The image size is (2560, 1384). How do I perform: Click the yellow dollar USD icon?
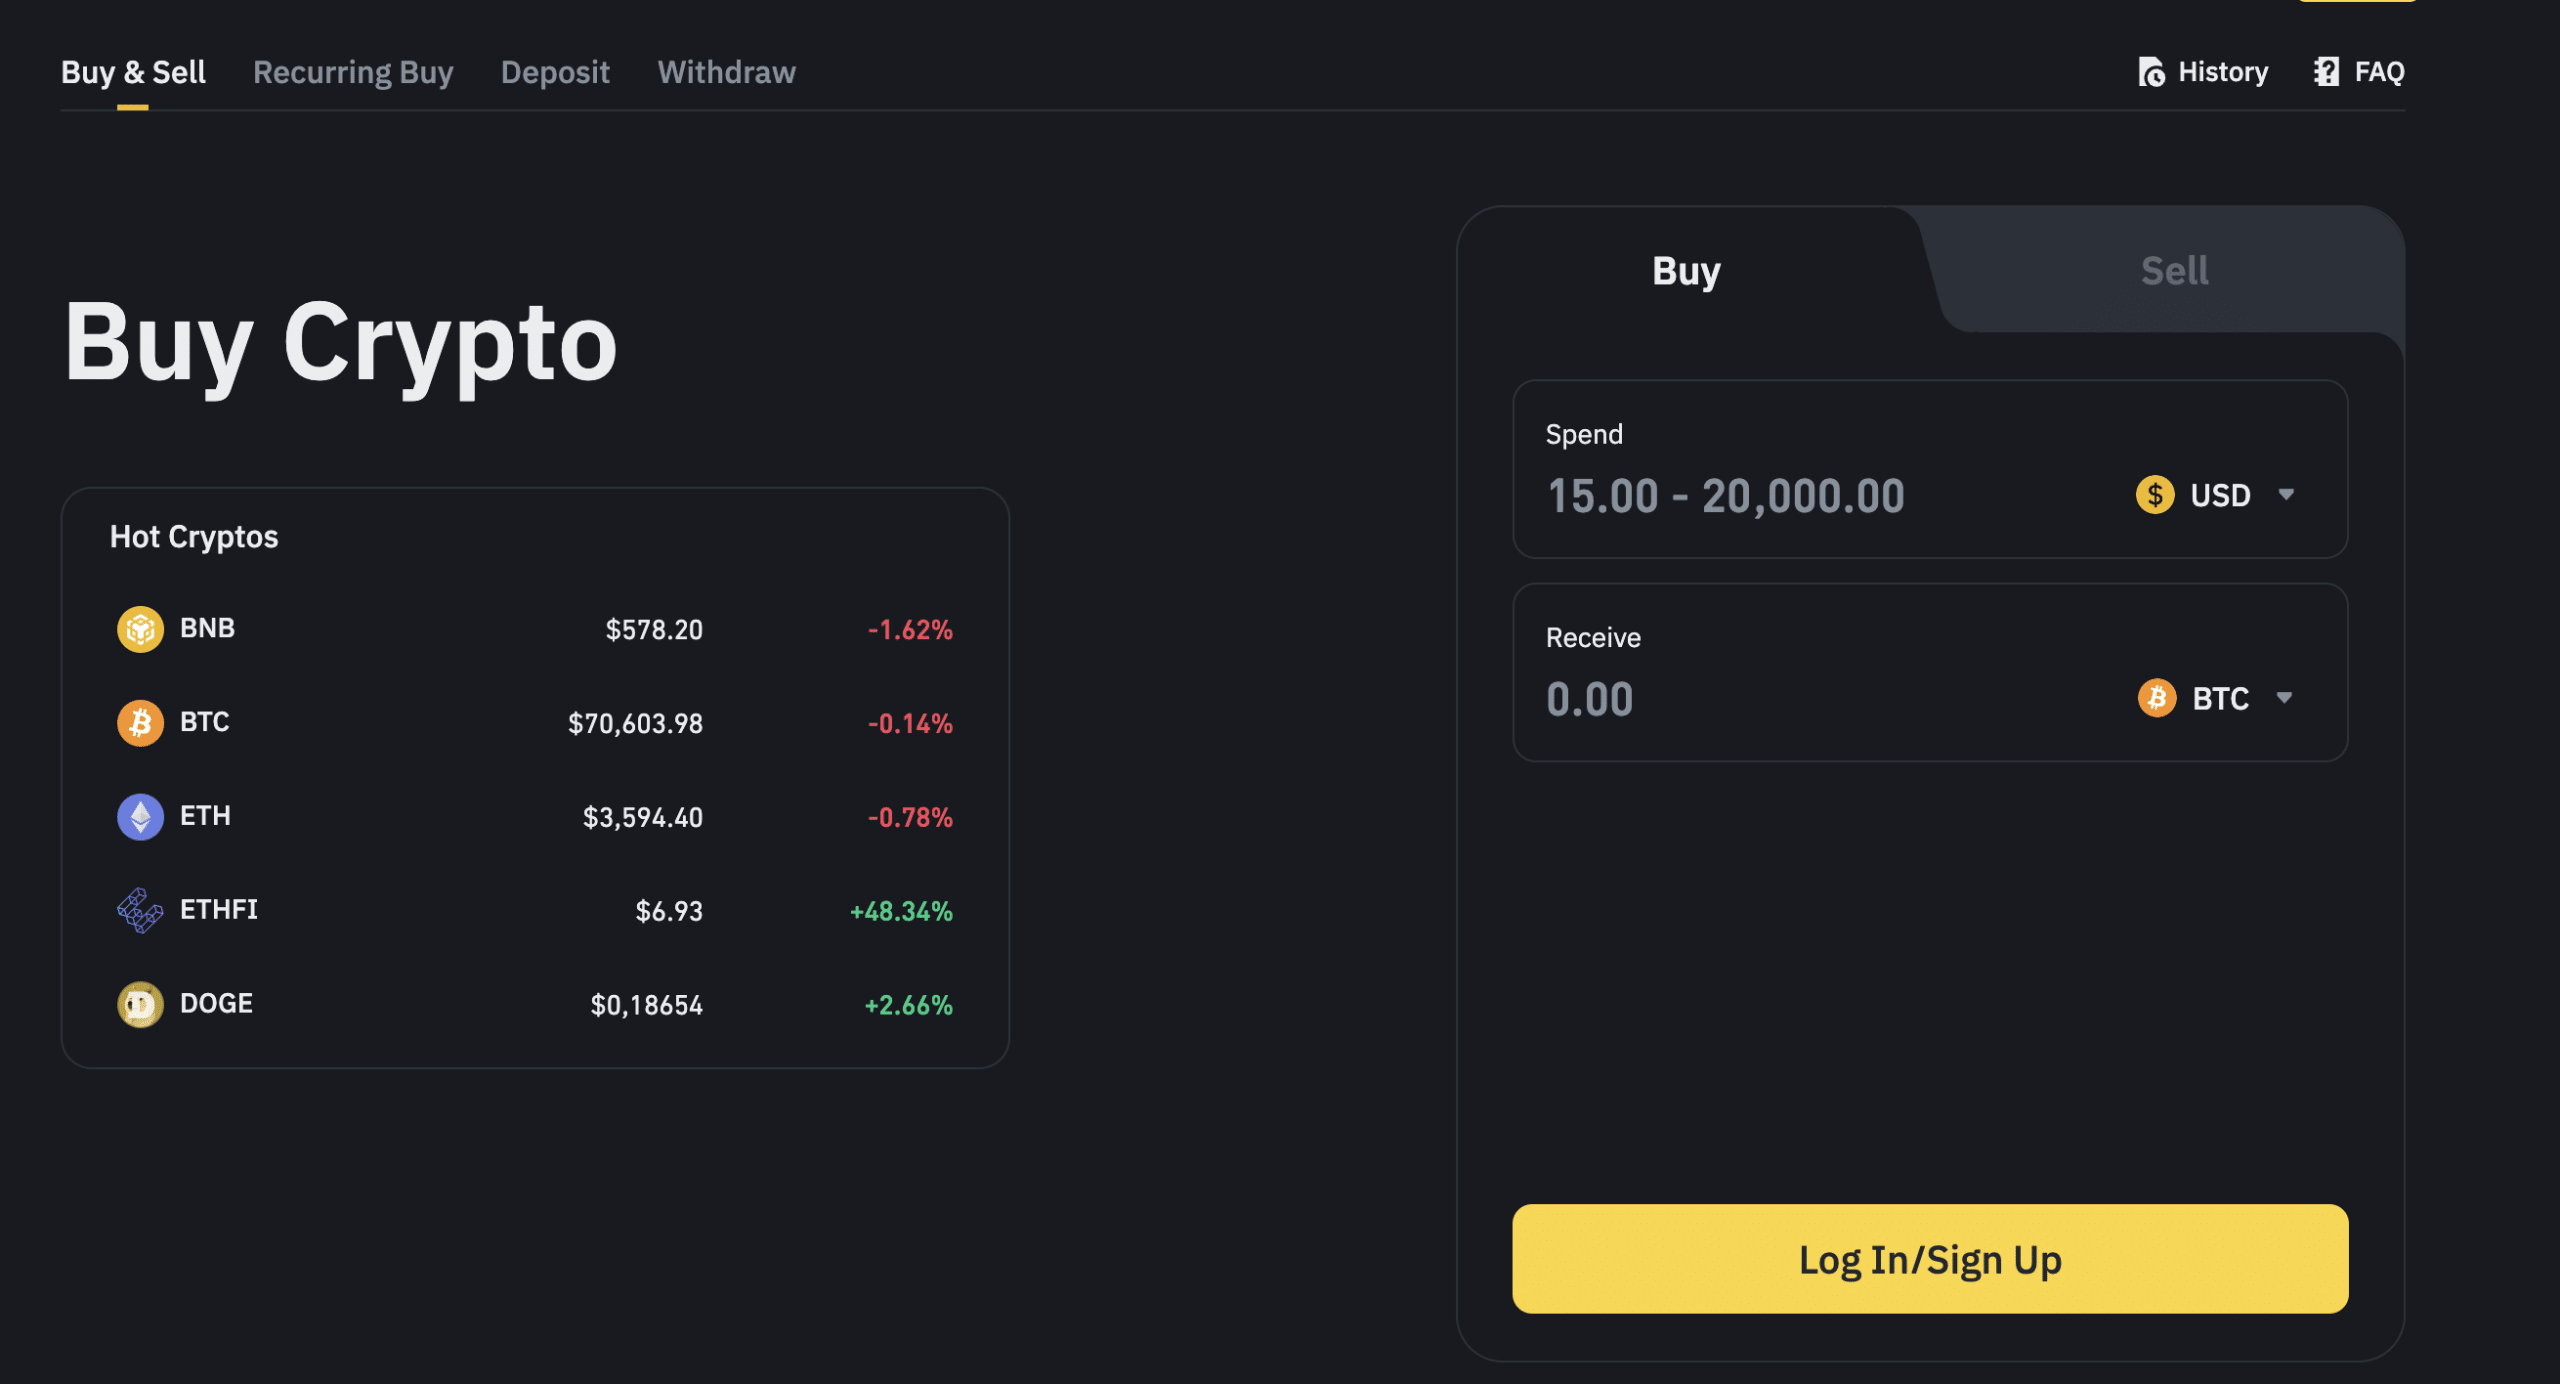coord(2156,494)
